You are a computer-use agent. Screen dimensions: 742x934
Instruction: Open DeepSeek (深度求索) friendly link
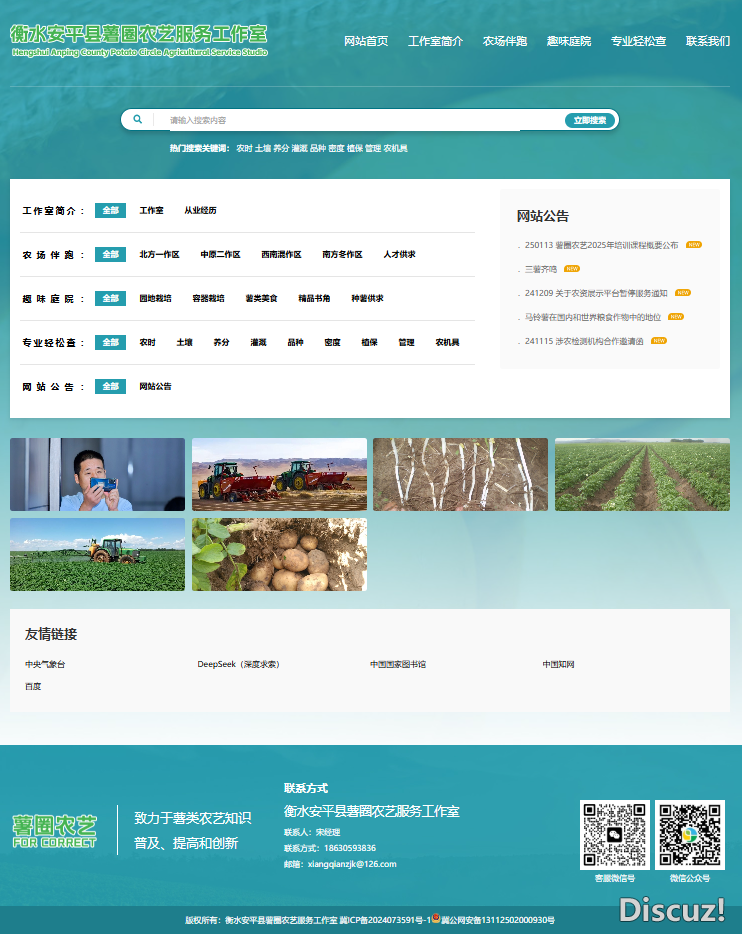click(238, 664)
